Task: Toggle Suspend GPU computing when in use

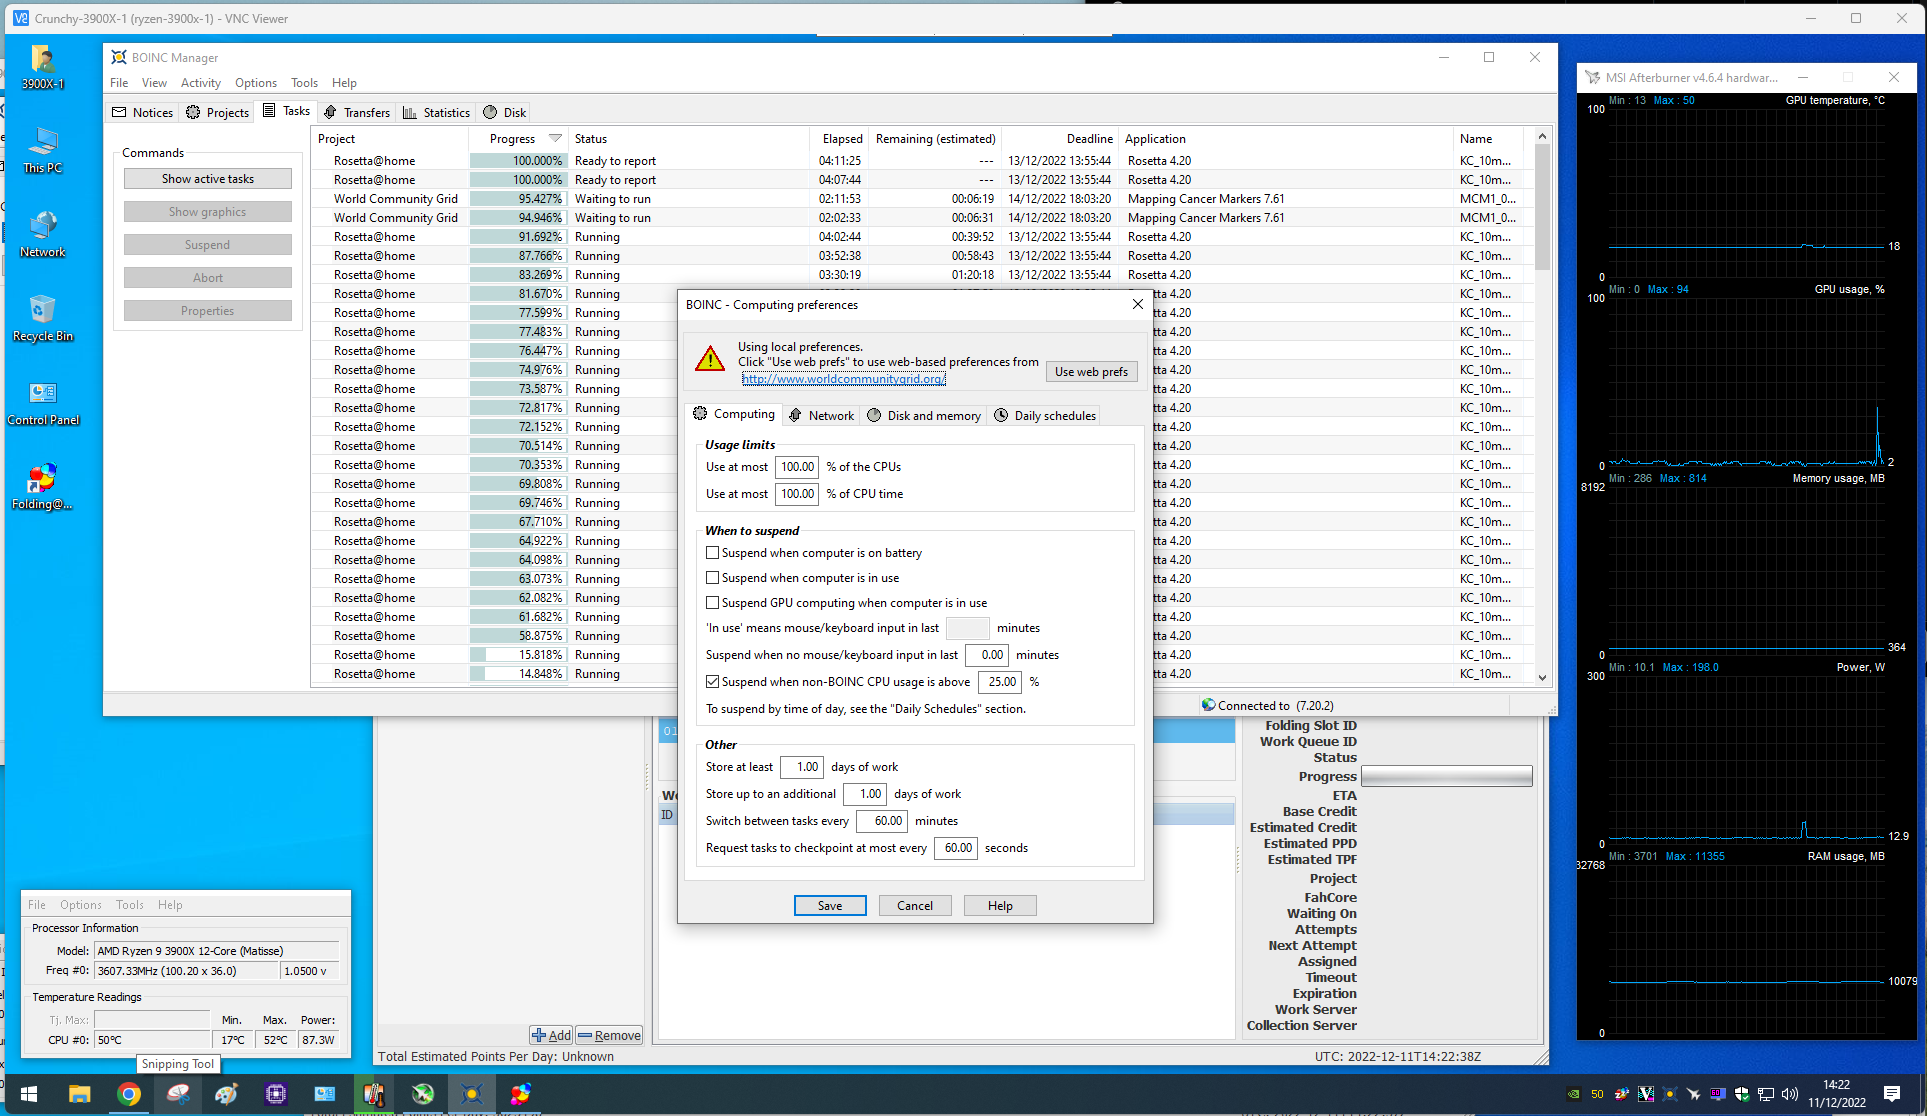Action: pos(713,603)
